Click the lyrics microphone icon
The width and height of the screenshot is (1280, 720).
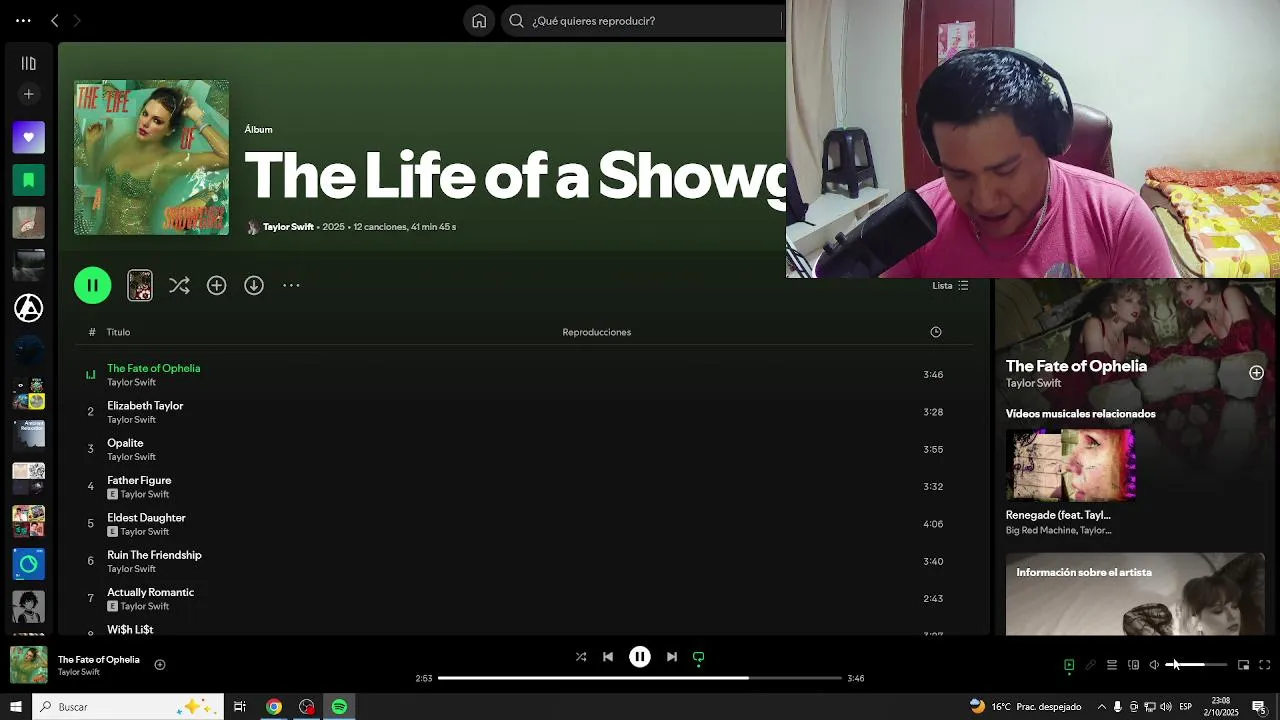(1090, 665)
